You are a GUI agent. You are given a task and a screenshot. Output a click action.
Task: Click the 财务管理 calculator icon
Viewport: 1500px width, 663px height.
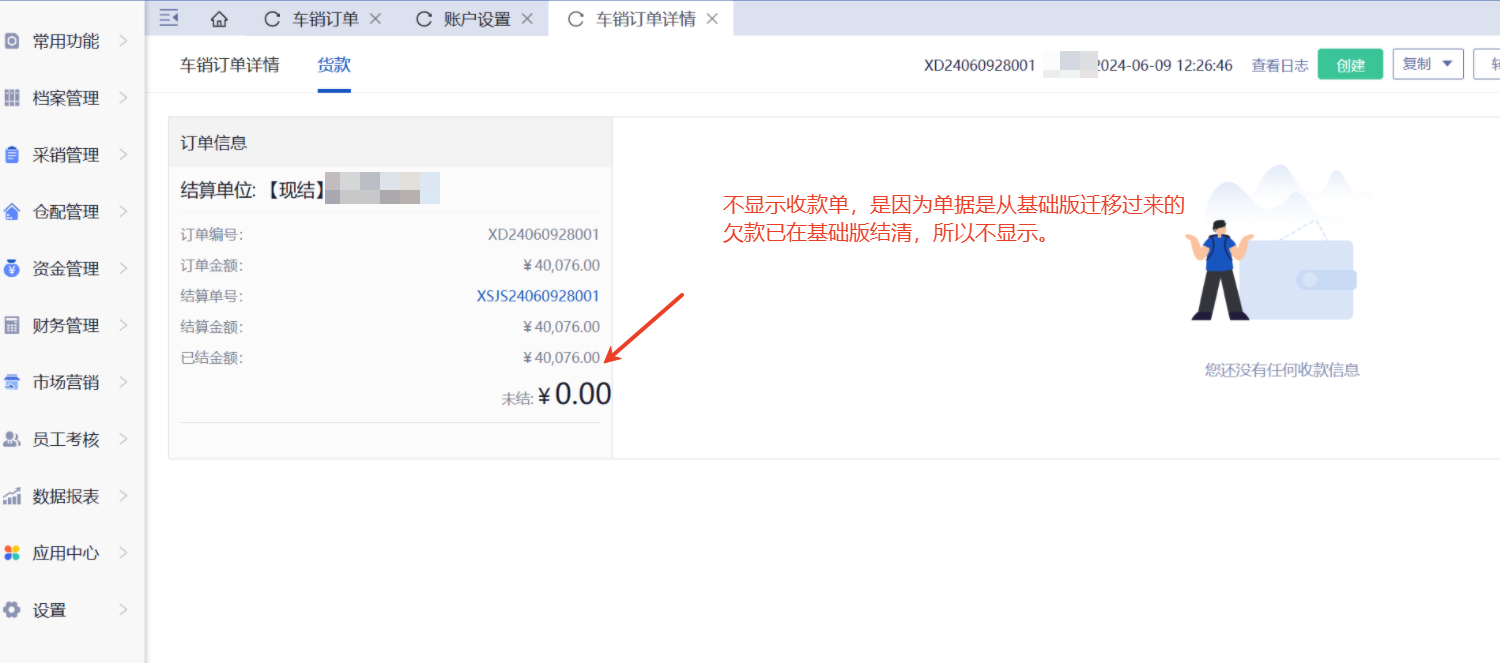(x=12, y=325)
